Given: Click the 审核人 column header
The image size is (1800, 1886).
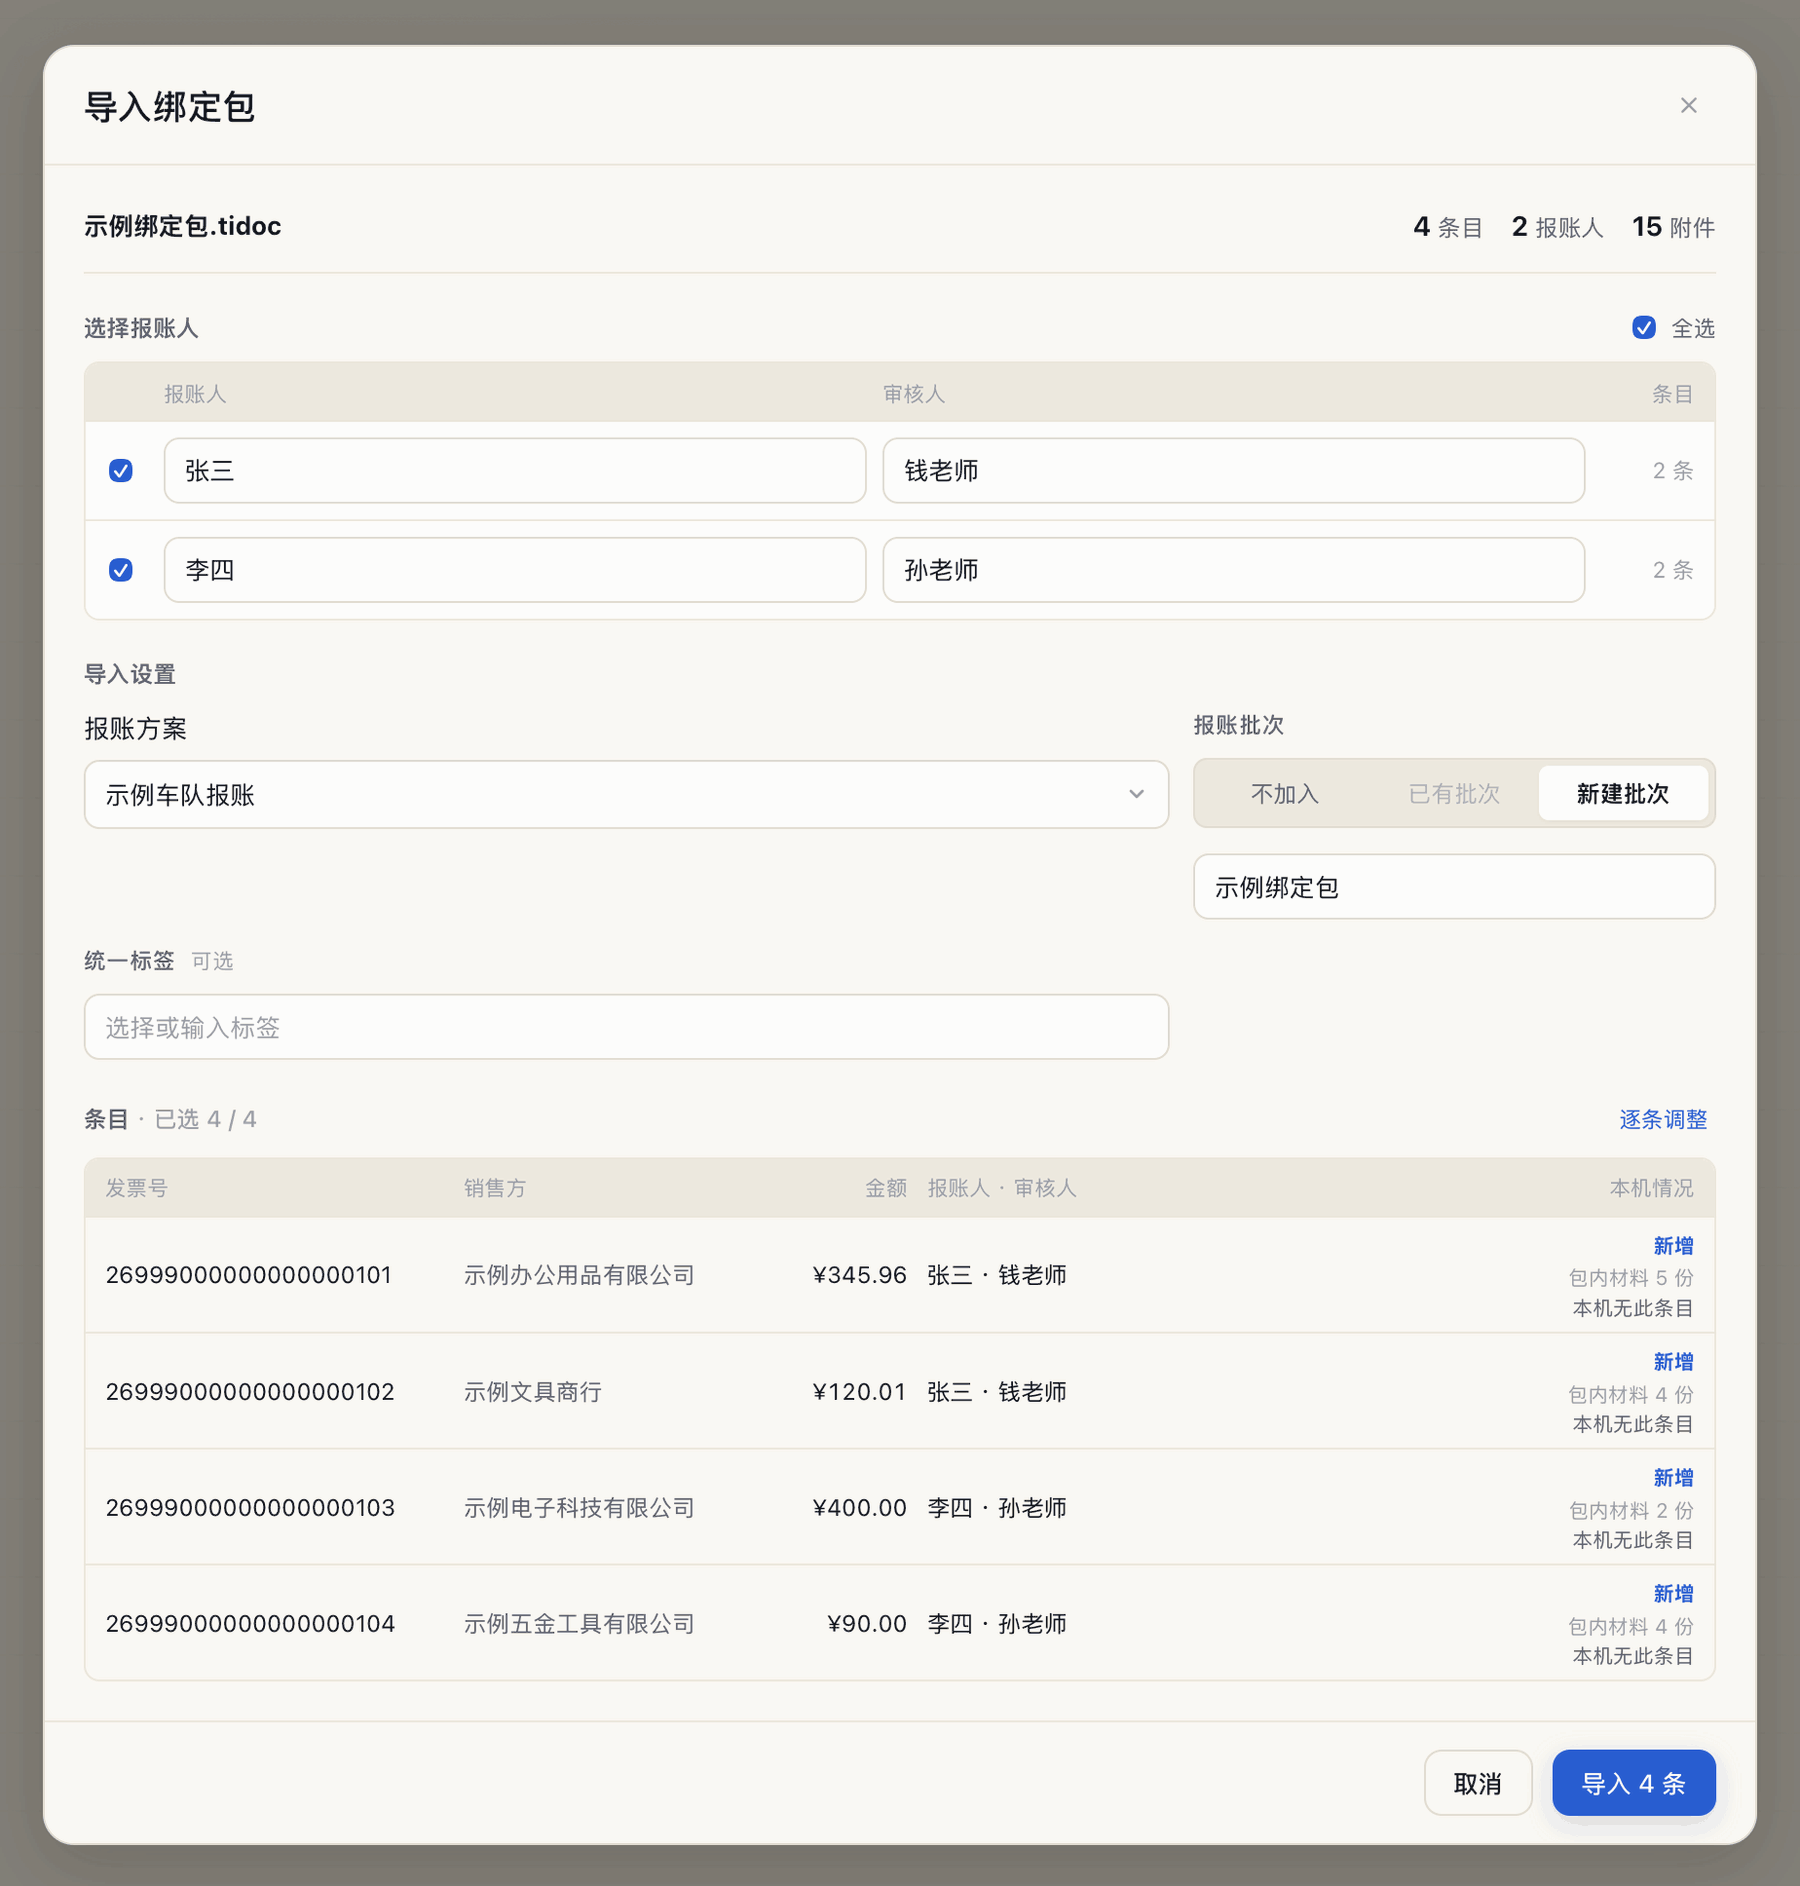Looking at the screenshot, I should point(913,394).
